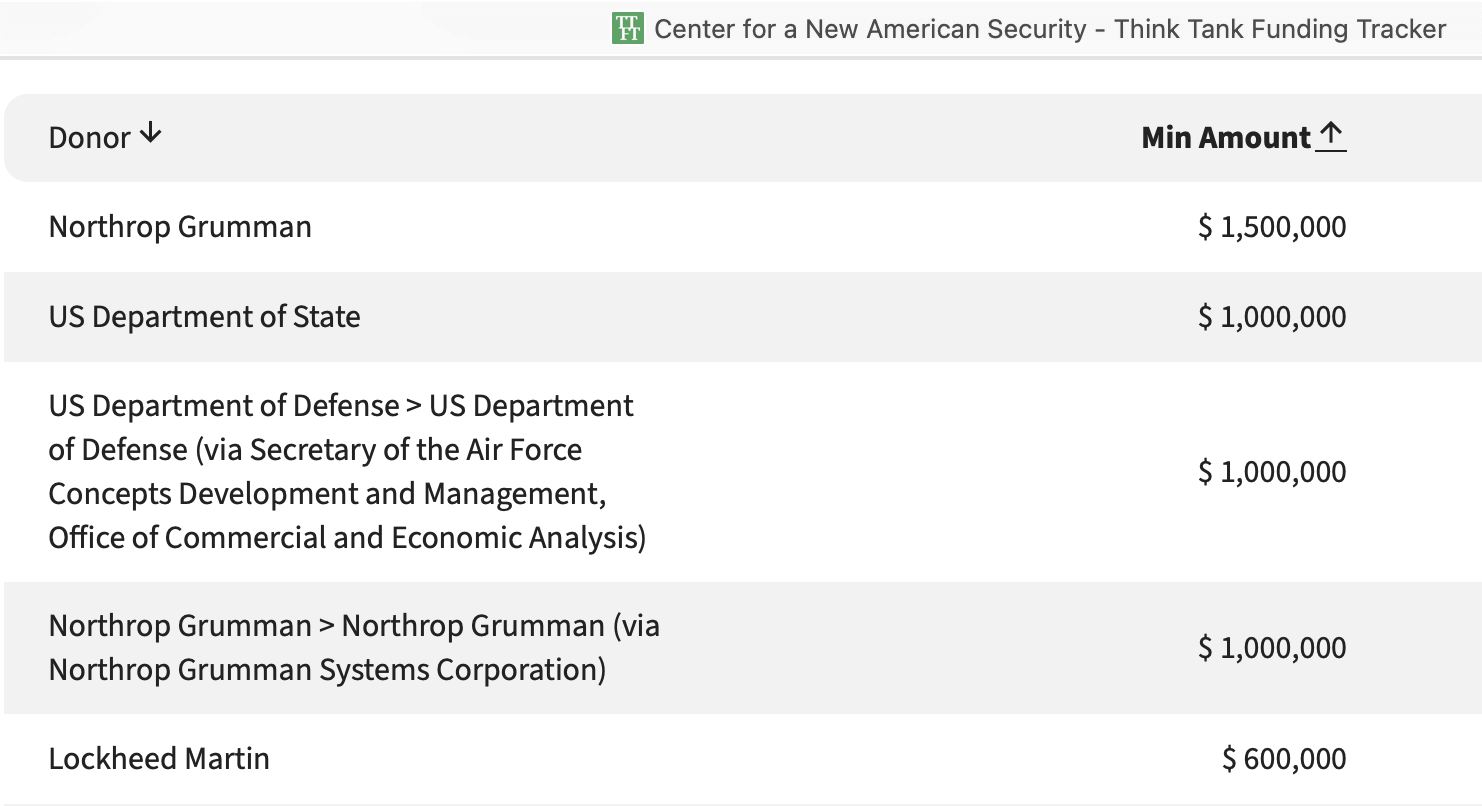Viewport: 1482px width, 806px height.
Task: Open the US Department of State donor
Action: 204,317
